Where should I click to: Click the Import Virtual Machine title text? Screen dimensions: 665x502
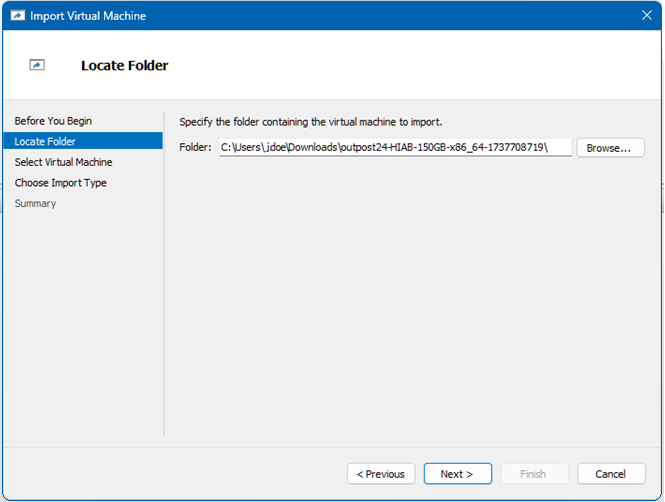[x=88, y=15]
